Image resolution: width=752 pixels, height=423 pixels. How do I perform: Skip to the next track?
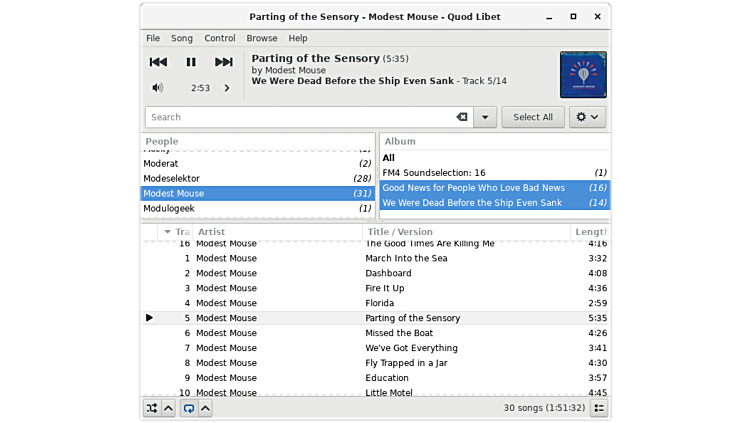[x=224, y=62]
